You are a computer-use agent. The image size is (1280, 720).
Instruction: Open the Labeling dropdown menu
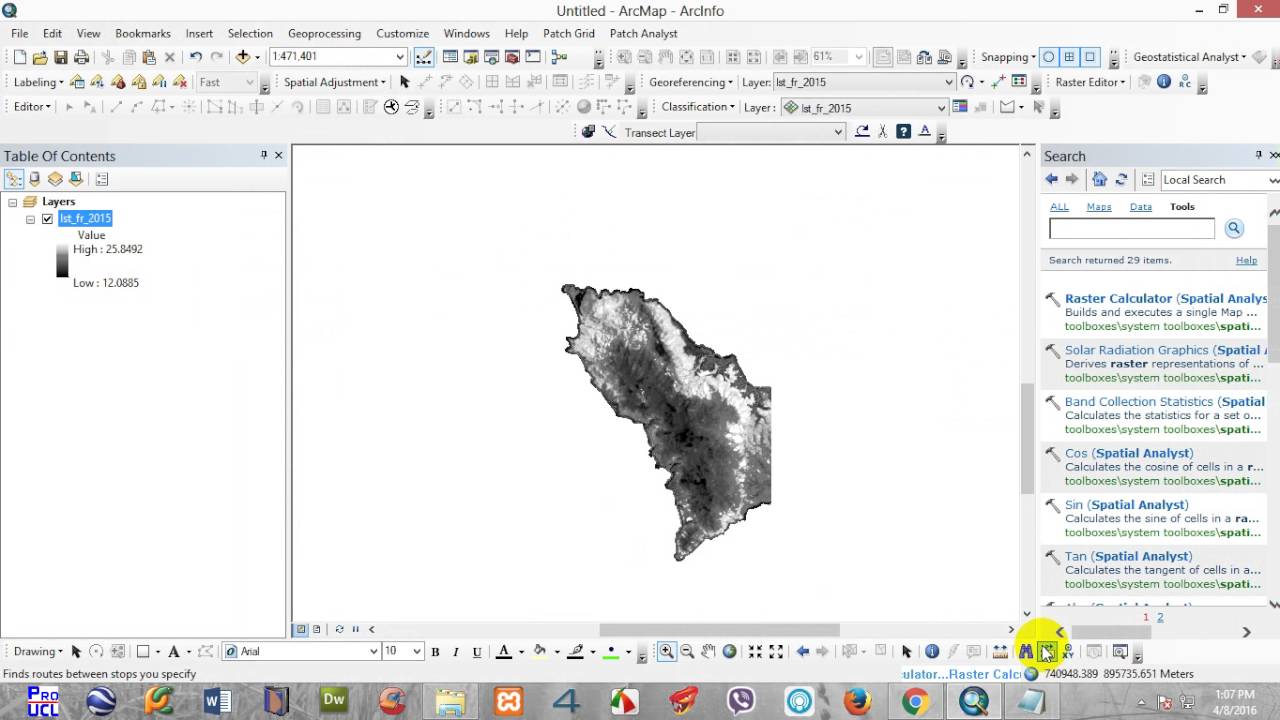pyautogui.click(x=38, y=82)
